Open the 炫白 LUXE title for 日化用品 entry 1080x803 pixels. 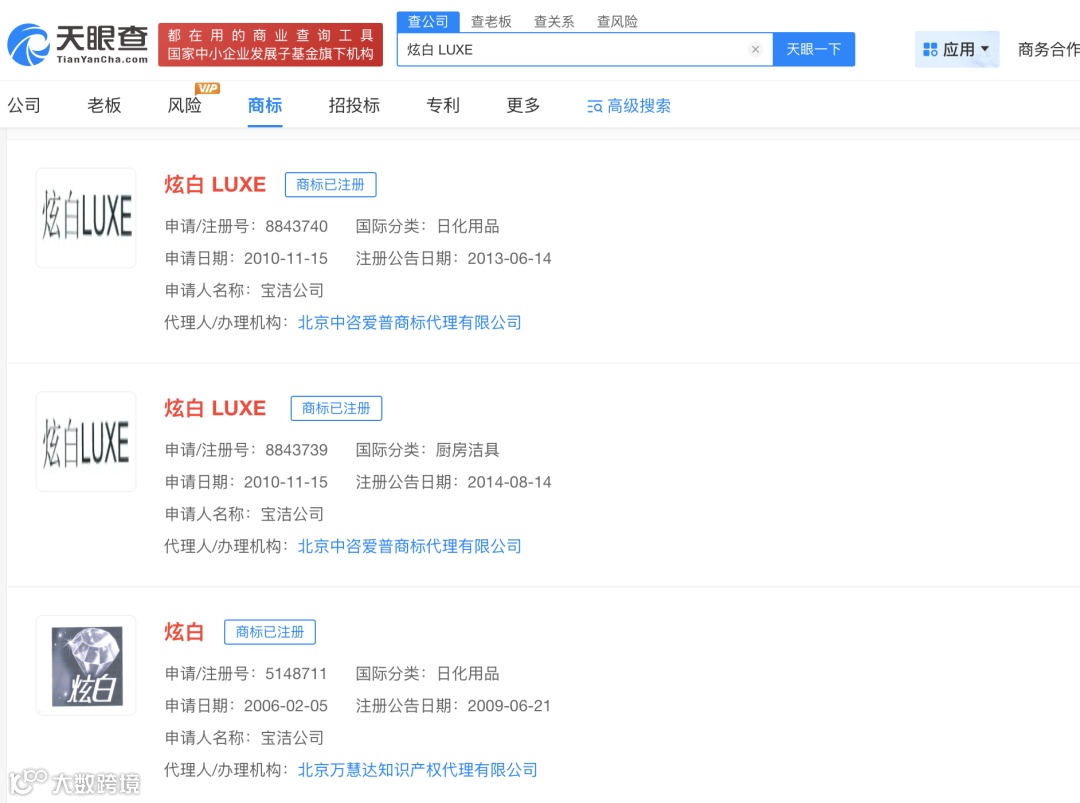pyautogui.click(x=215, y=185)
